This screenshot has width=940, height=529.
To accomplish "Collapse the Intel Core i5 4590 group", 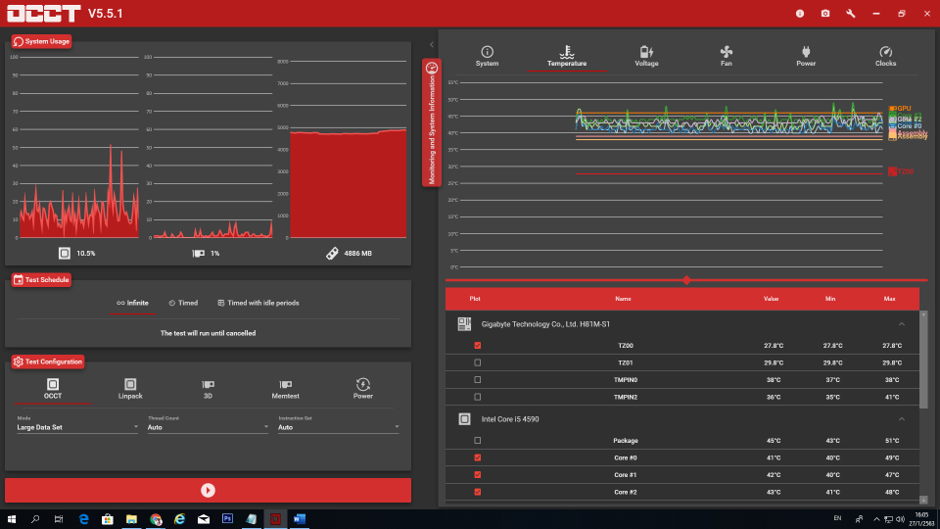I will click(902, 419).
